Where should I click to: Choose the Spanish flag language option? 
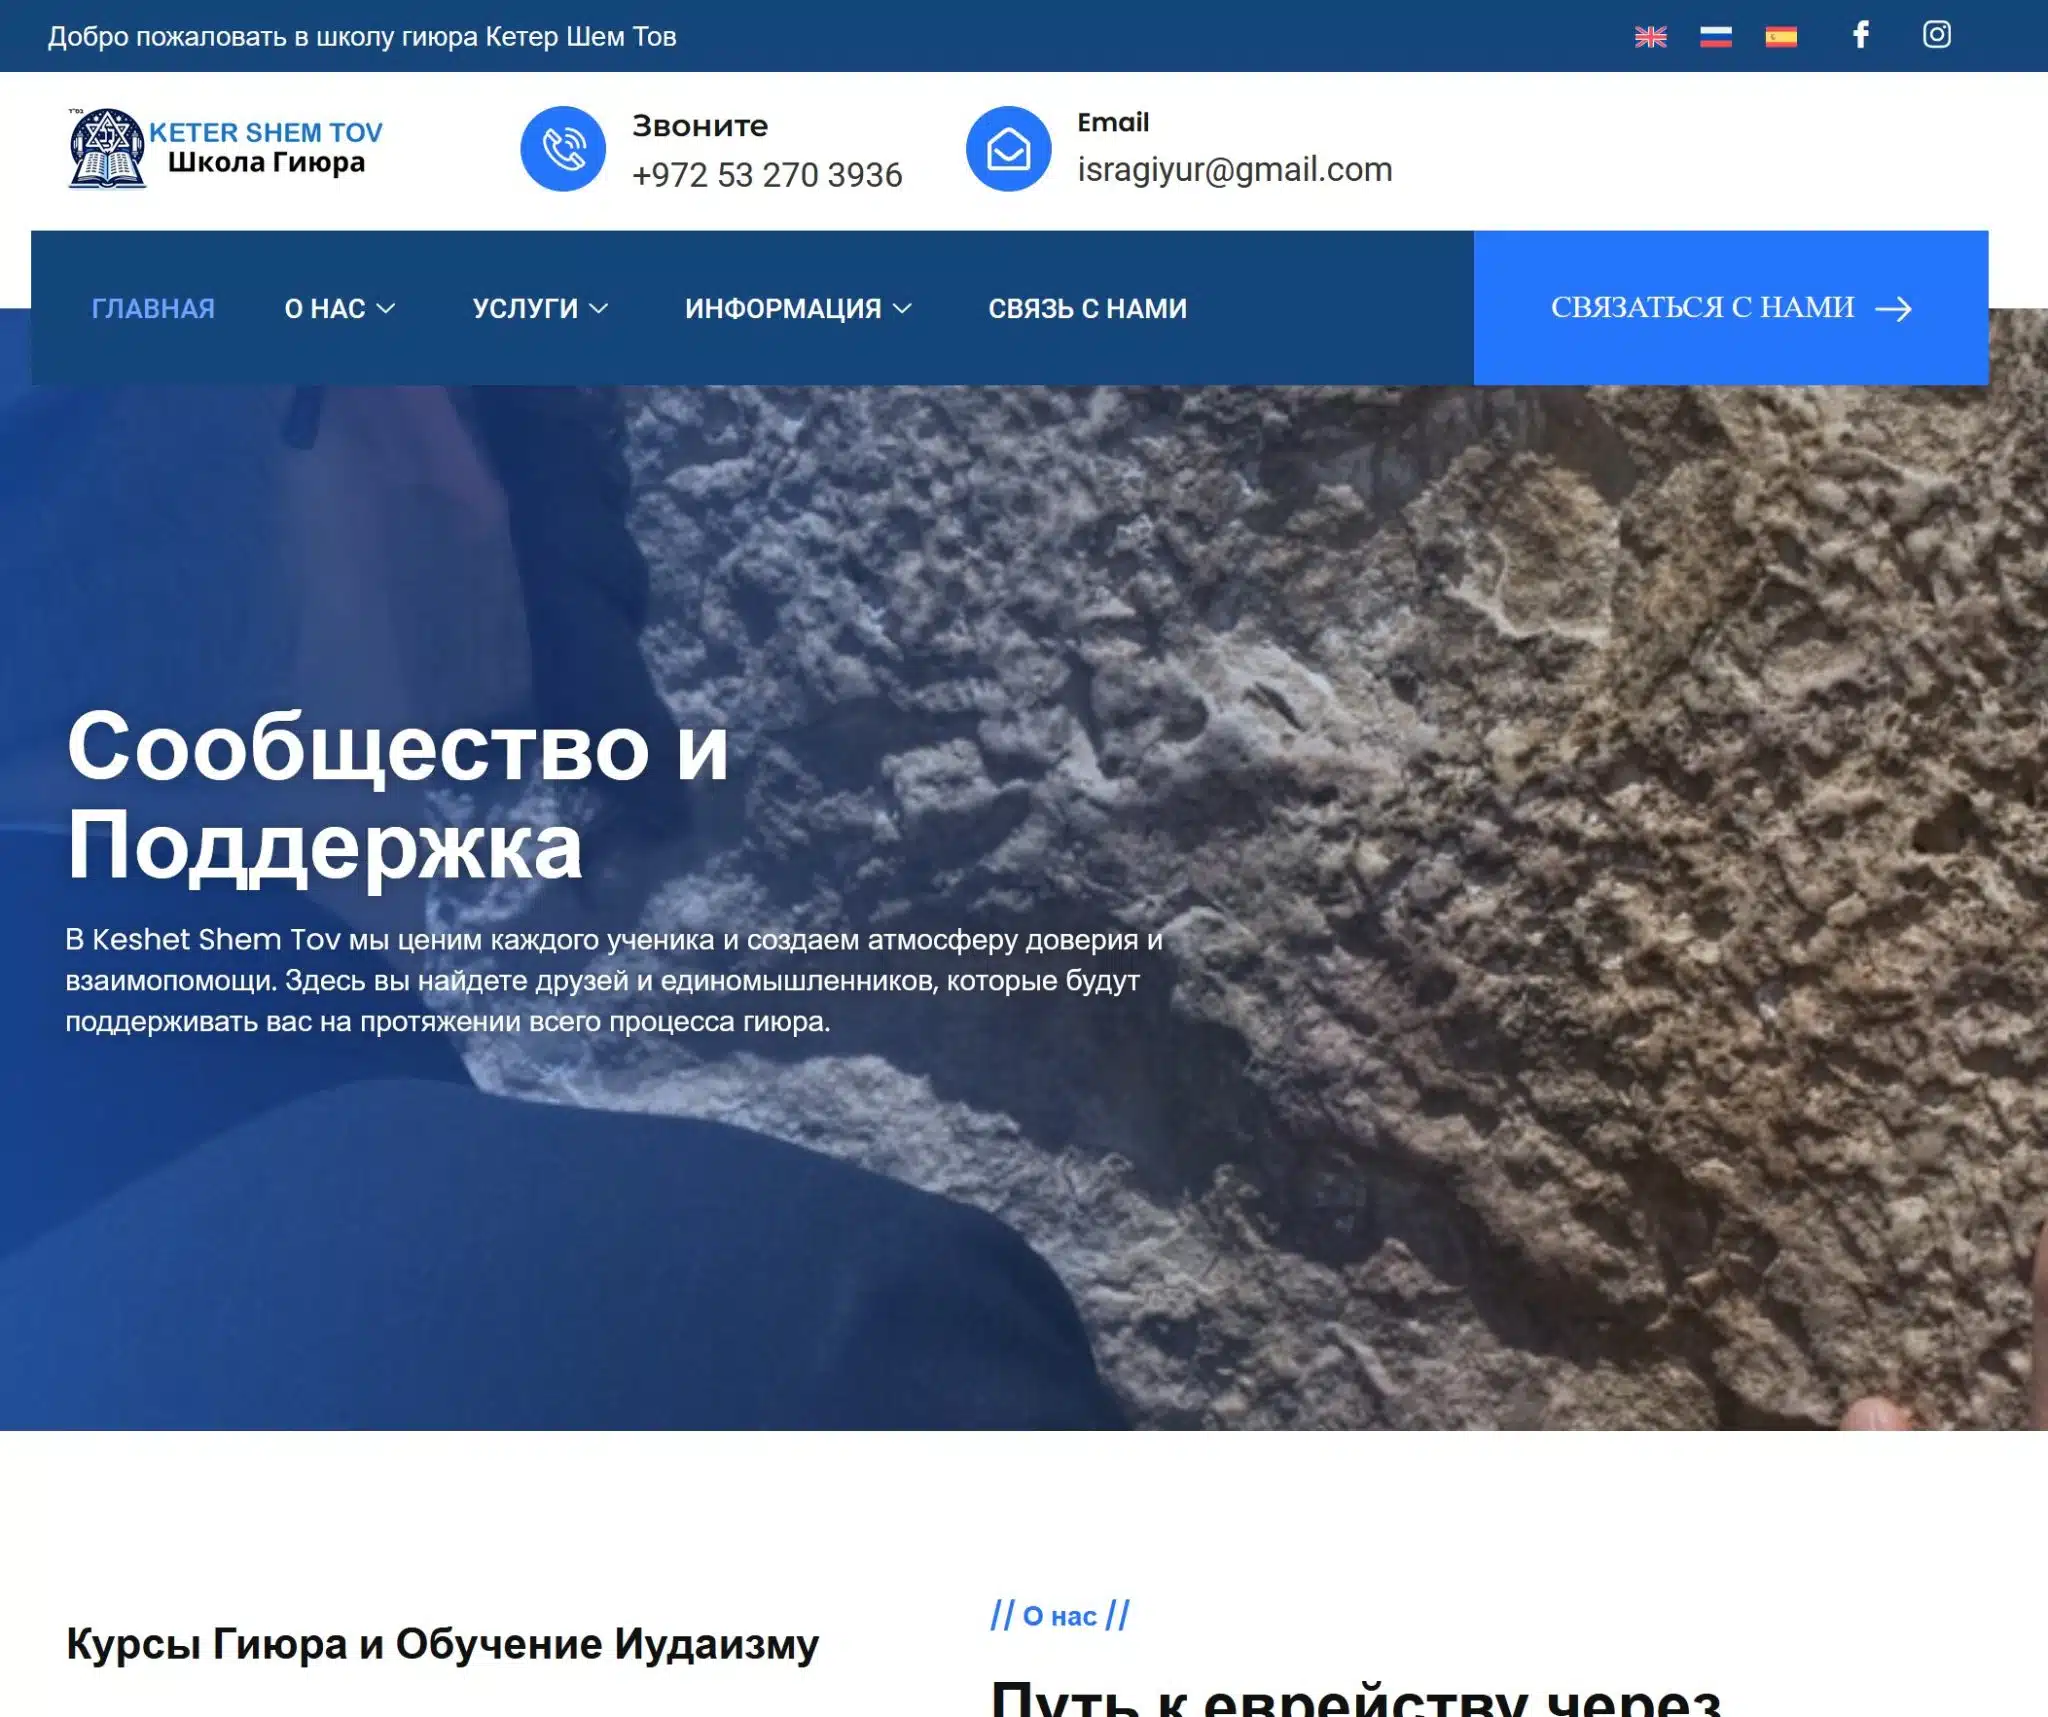point(1780,37)
